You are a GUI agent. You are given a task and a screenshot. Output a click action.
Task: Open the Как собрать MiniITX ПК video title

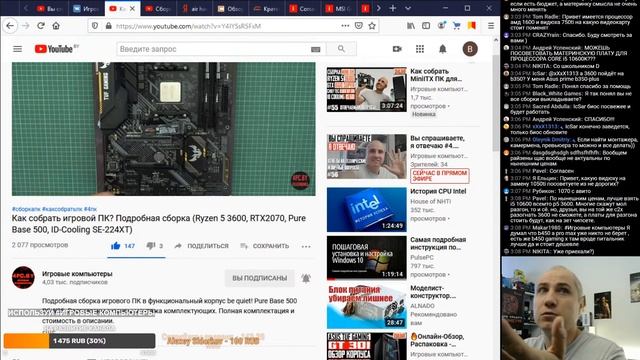click(x=436, y=75)
